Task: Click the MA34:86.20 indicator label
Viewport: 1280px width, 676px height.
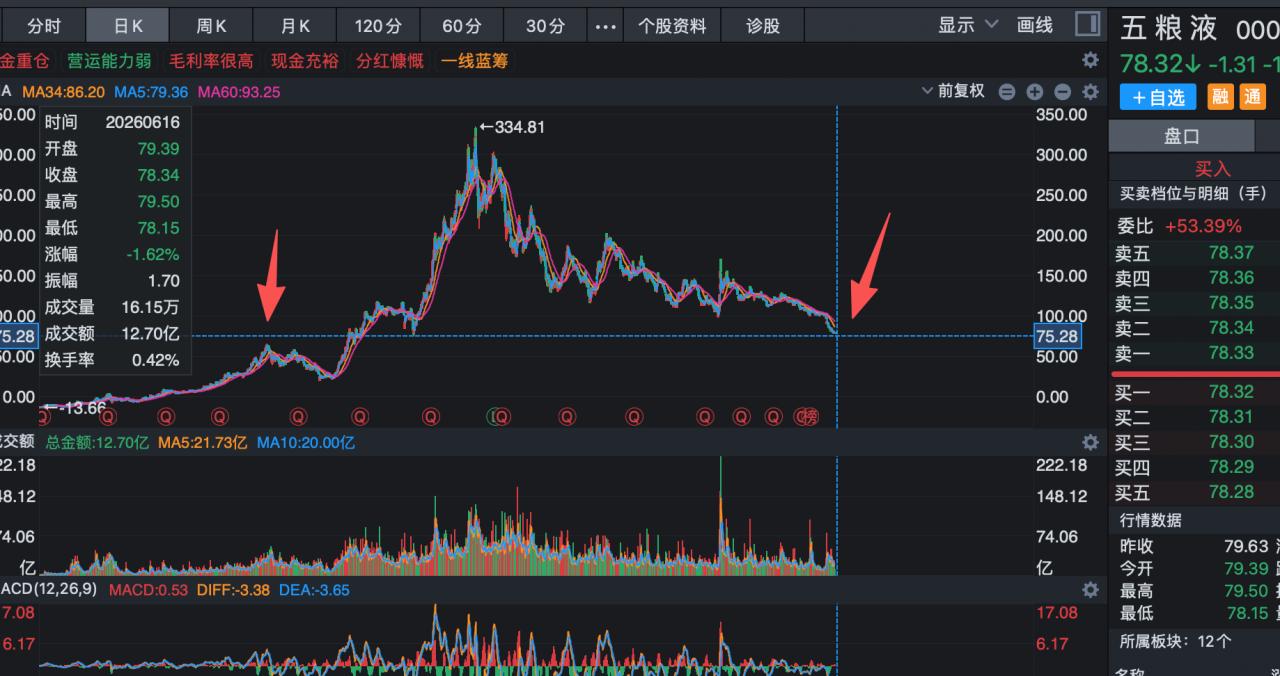Action: click(63, 92)
